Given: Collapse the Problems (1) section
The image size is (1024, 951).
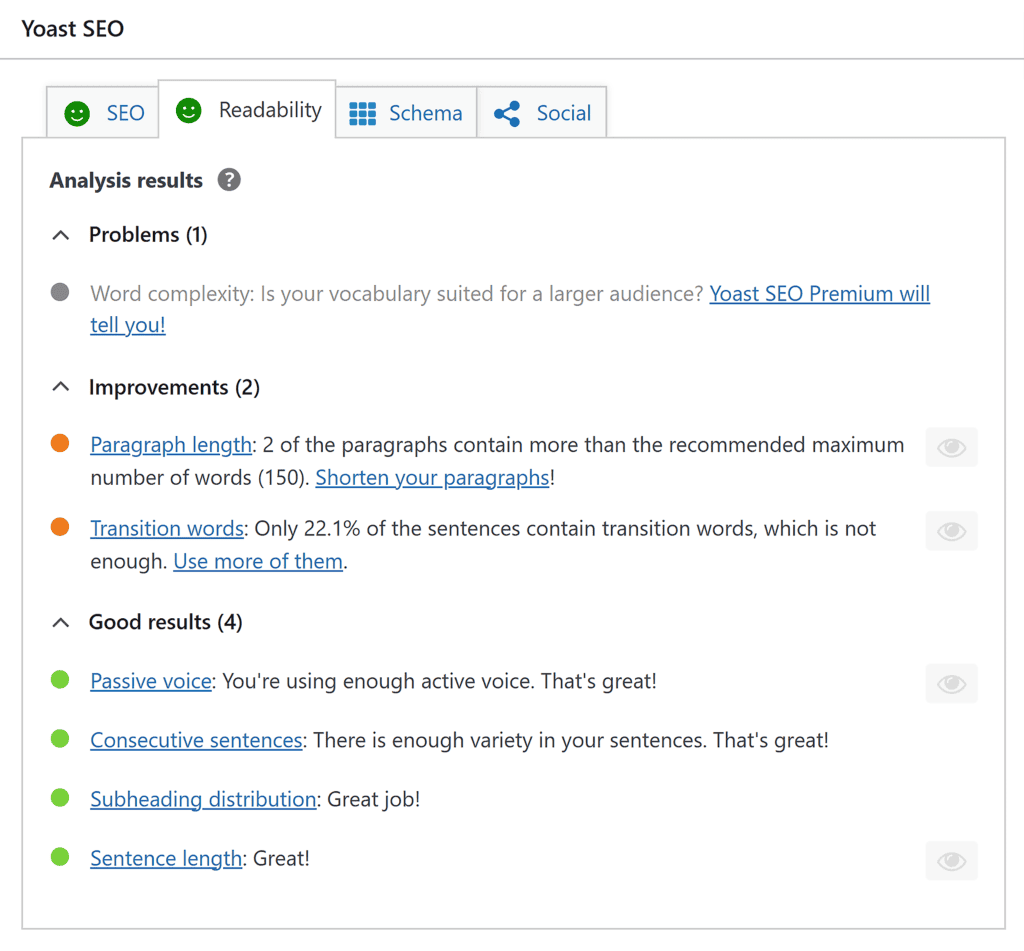Looking at the screenshot, I should pyautogui.click(x=61, y=235).
